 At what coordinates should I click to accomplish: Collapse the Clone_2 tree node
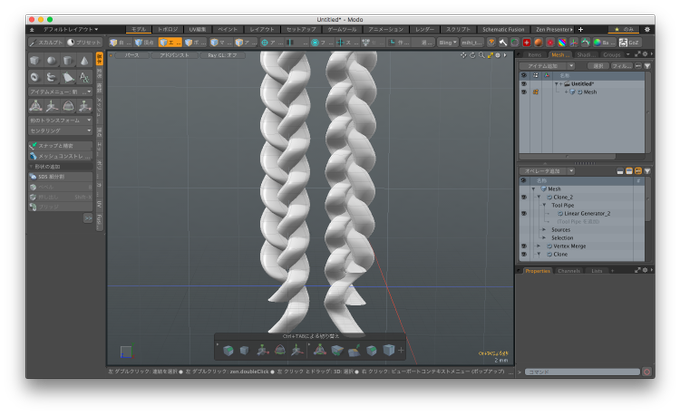[x=539, y=197]
